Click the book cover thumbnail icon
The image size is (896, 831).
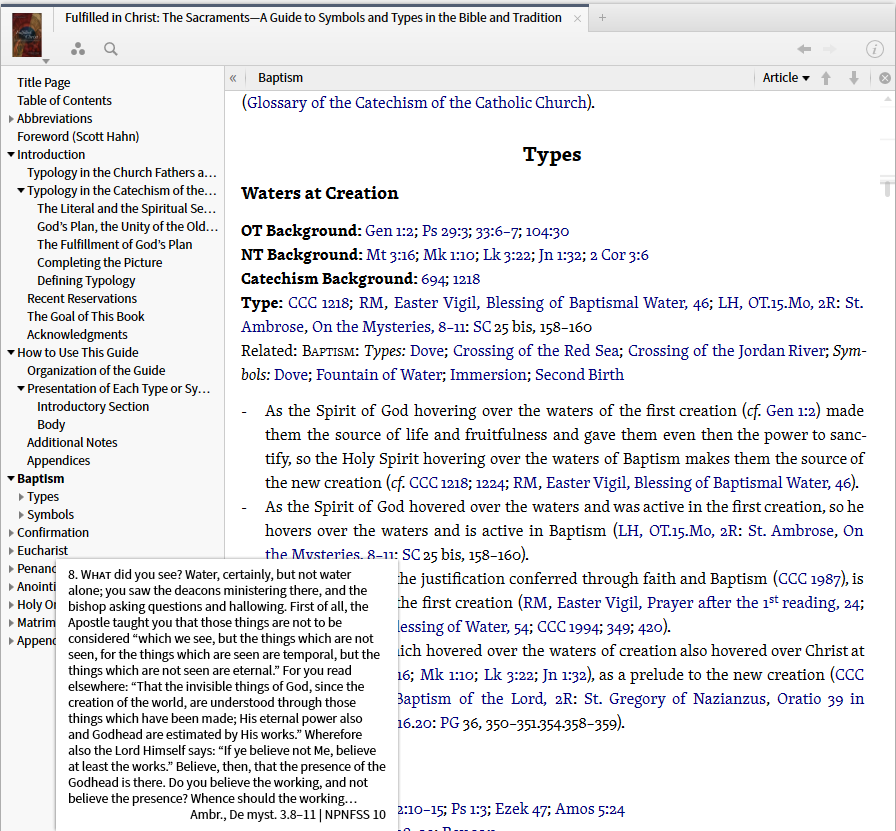tap(27, 34)
